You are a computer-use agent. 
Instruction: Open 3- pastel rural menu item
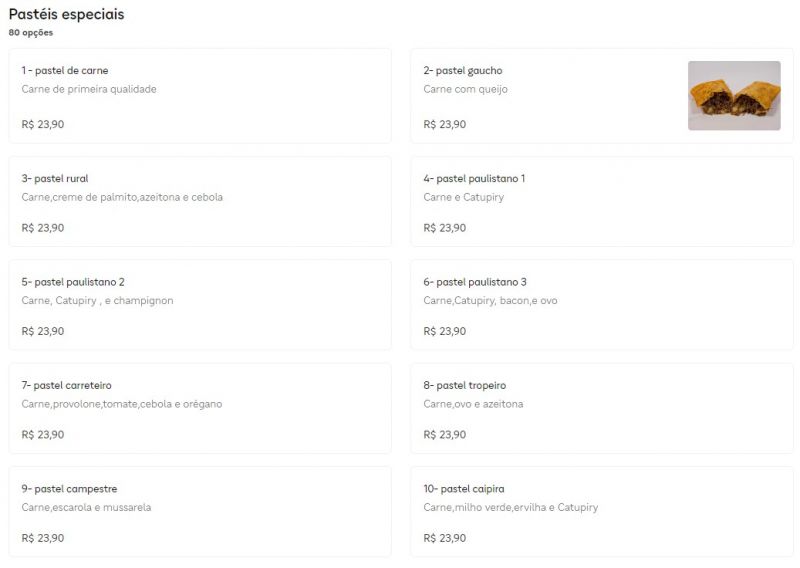[200, 202]
